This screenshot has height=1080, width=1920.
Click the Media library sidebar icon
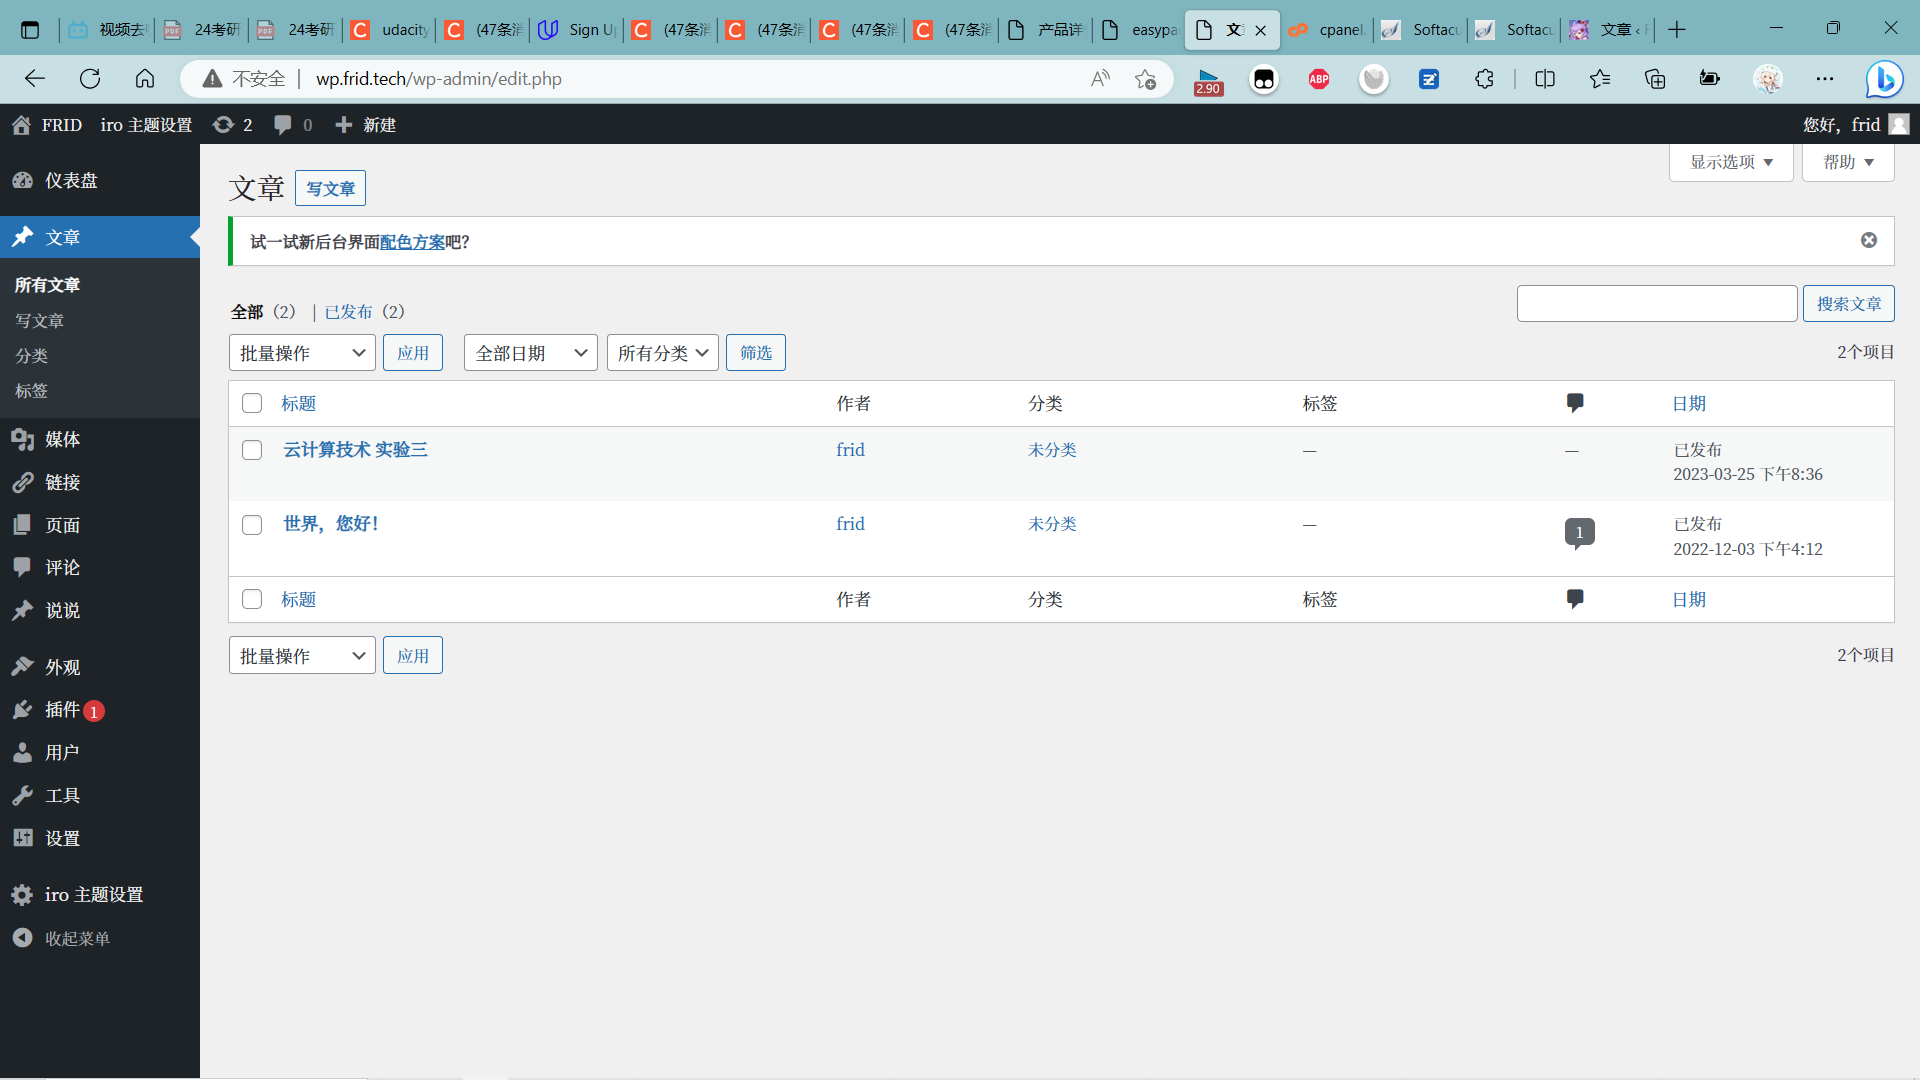(x=22, y=440)
